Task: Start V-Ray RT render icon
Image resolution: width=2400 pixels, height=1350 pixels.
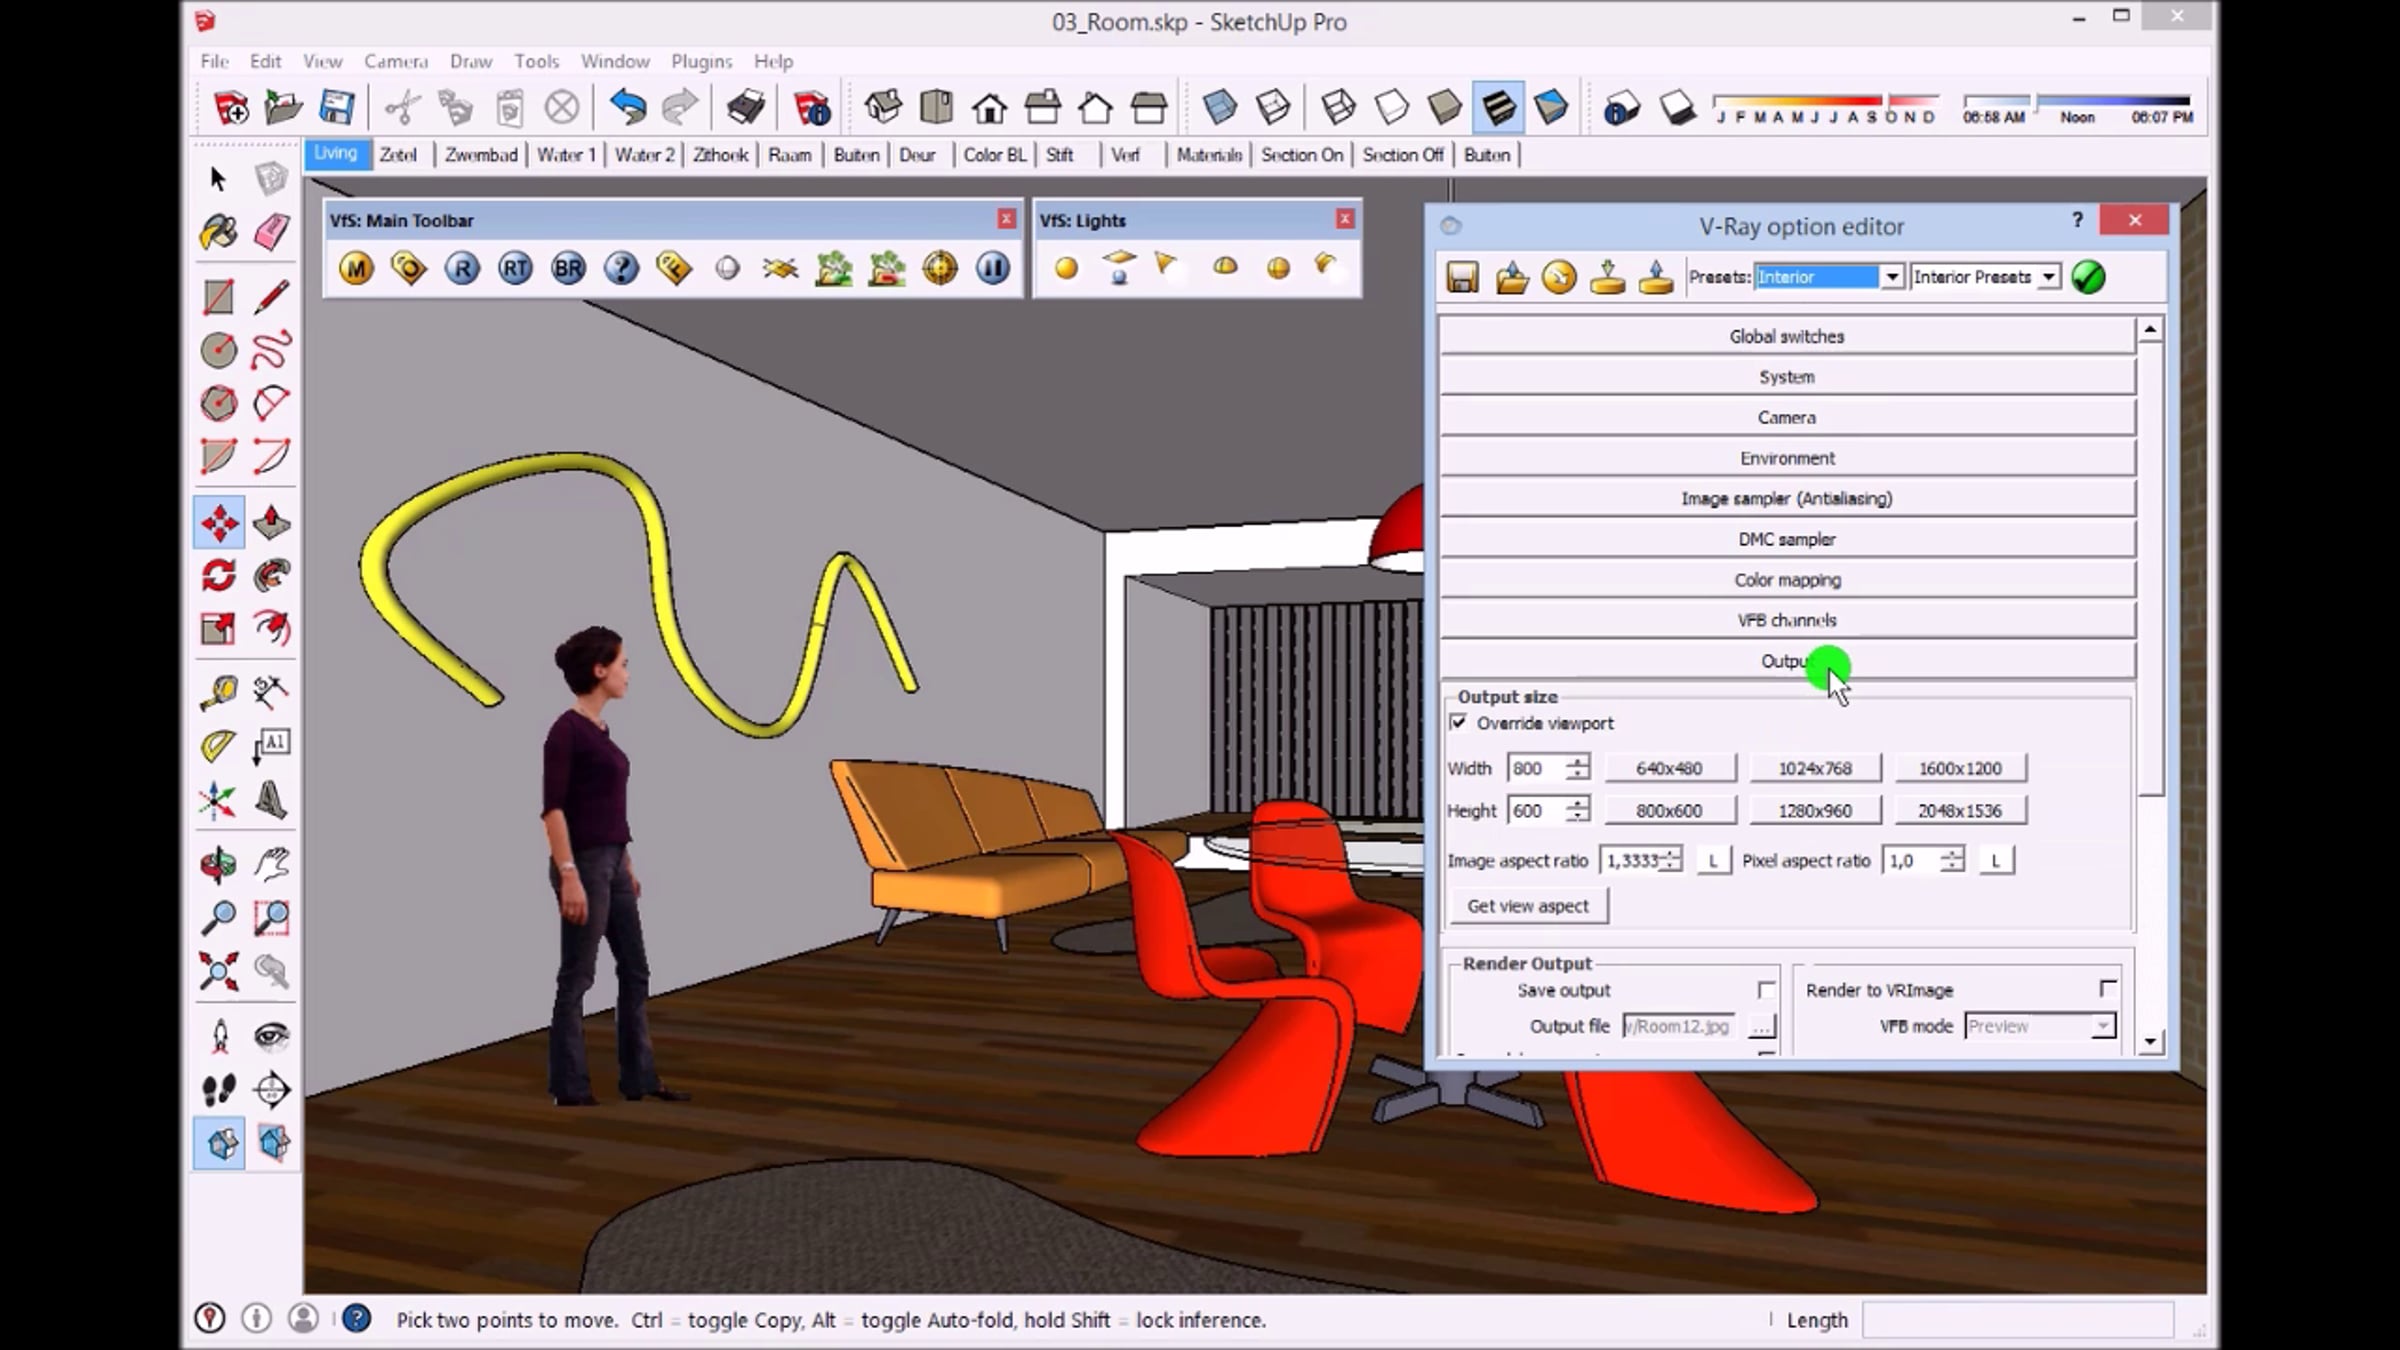Action: [515, 268]
